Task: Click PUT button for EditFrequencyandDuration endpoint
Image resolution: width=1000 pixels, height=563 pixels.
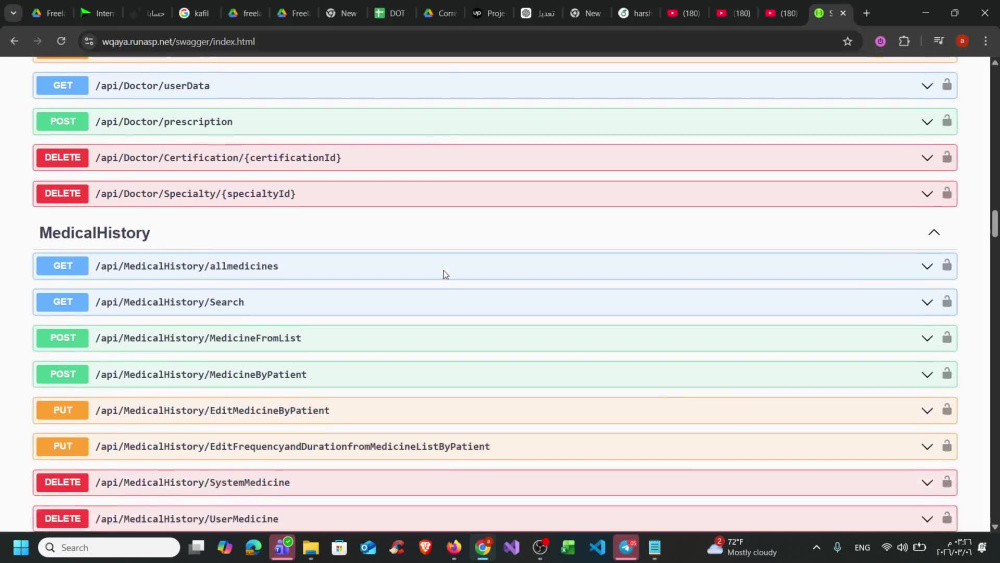Action: pos(62,446)
